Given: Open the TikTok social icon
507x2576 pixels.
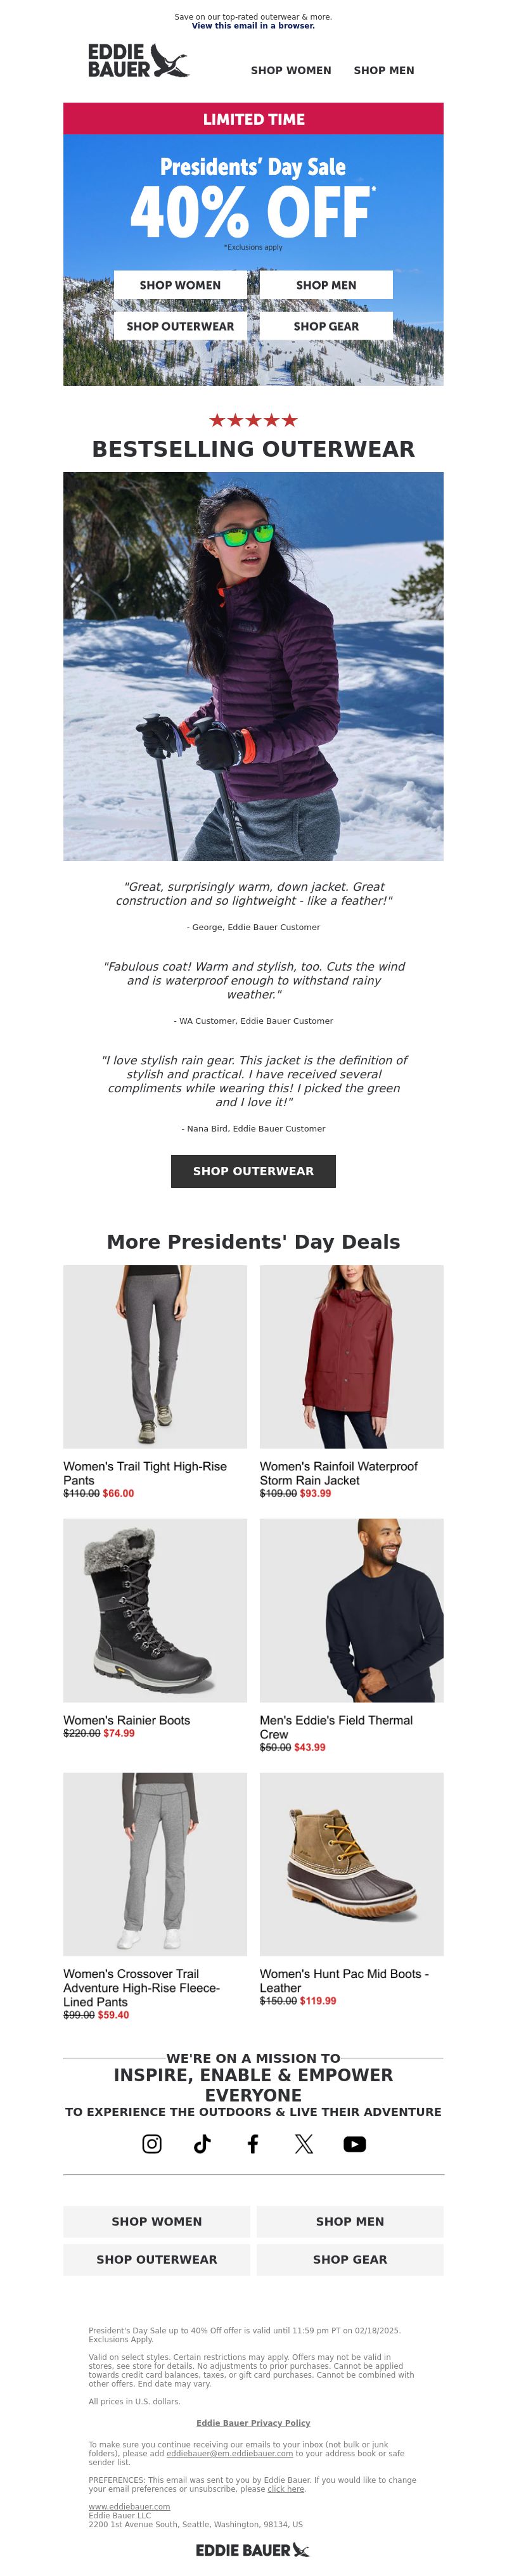Looking at the screenshot, I should [202, 2144].
